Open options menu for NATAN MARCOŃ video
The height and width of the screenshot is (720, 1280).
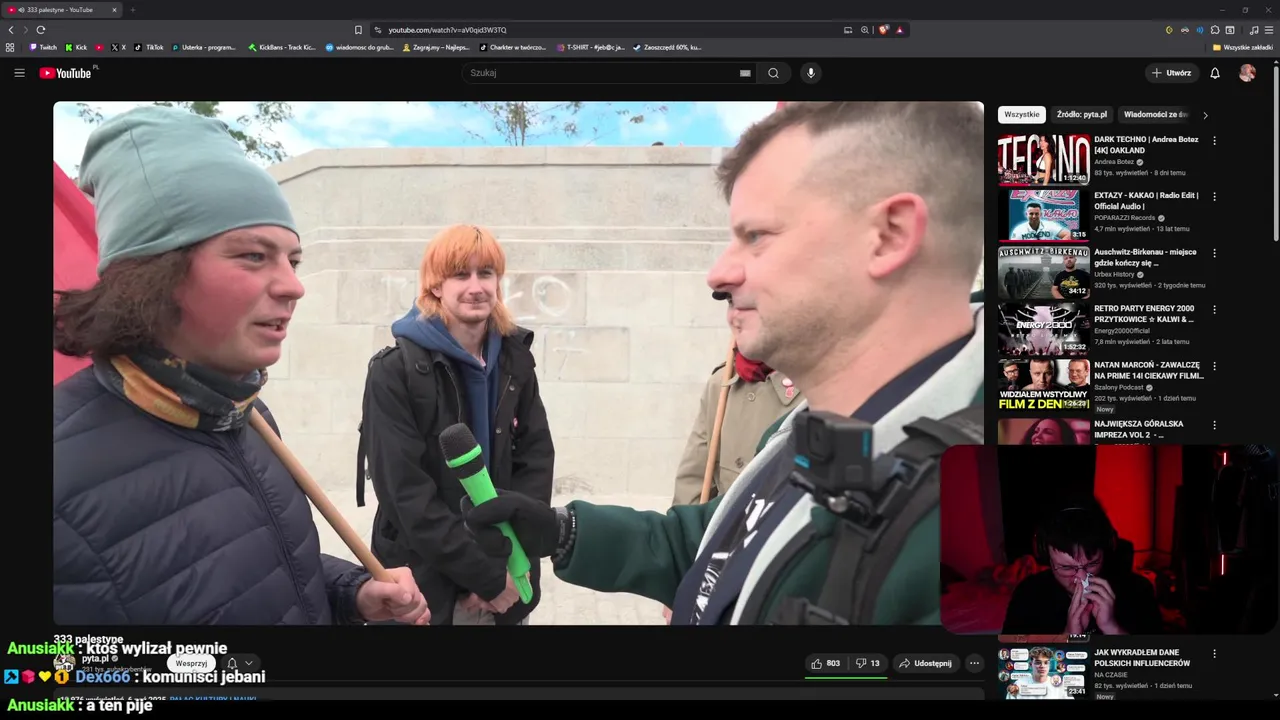(1214, 366)
